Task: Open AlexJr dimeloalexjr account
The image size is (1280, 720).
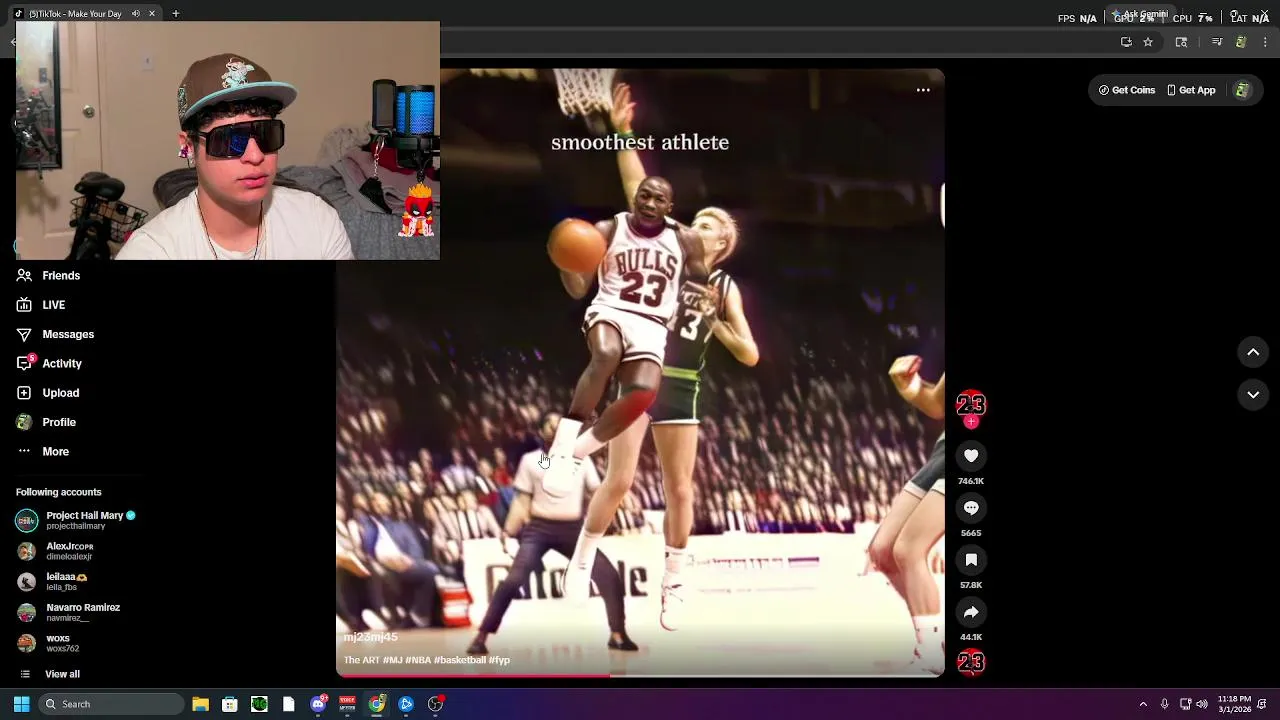Action: 55,551
